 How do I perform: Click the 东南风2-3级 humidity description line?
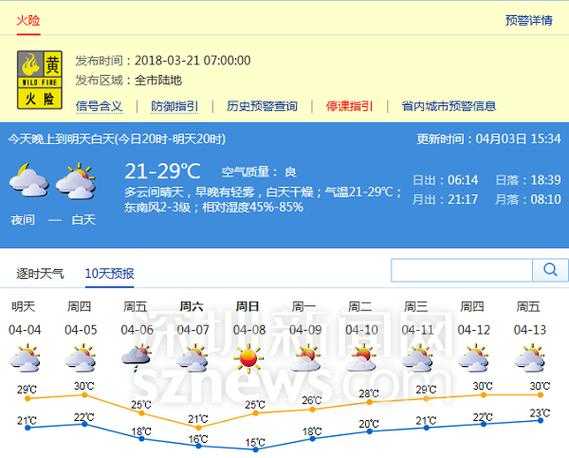click(x=214, y=207)
